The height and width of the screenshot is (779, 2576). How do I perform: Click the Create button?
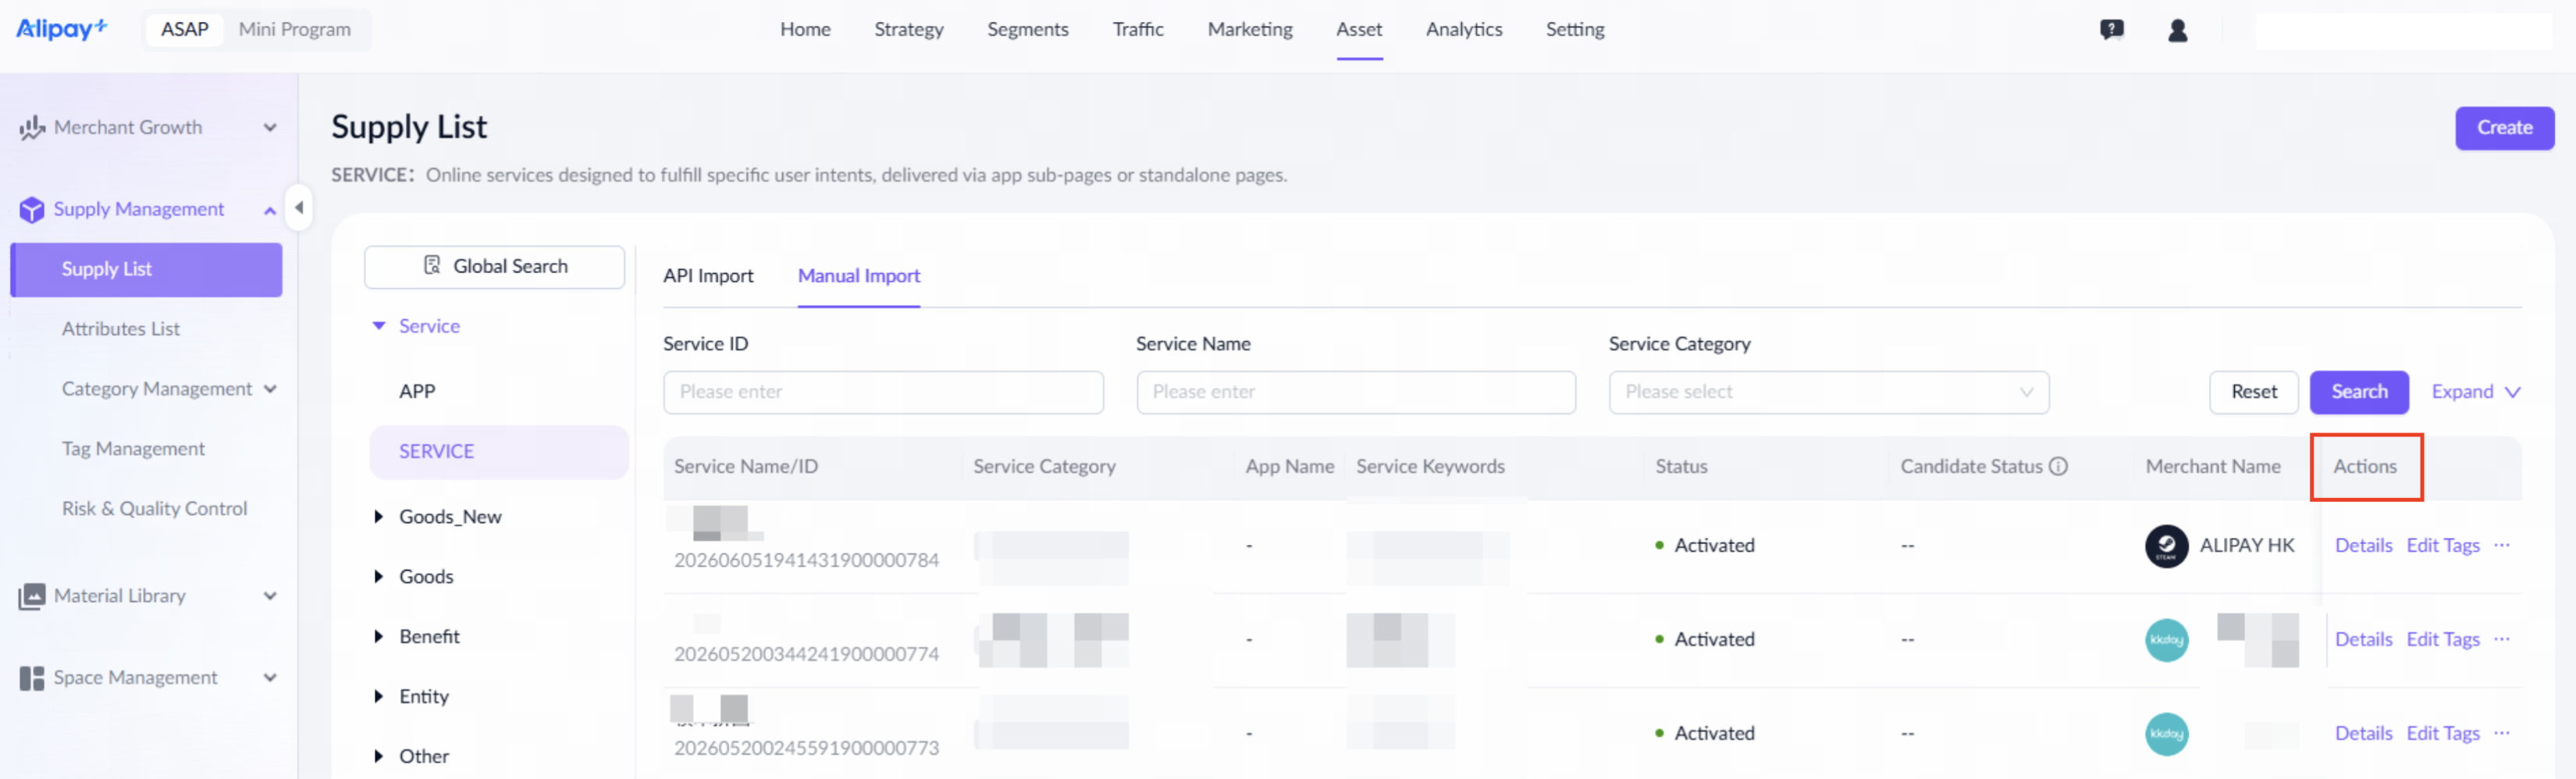(2504, 128)
